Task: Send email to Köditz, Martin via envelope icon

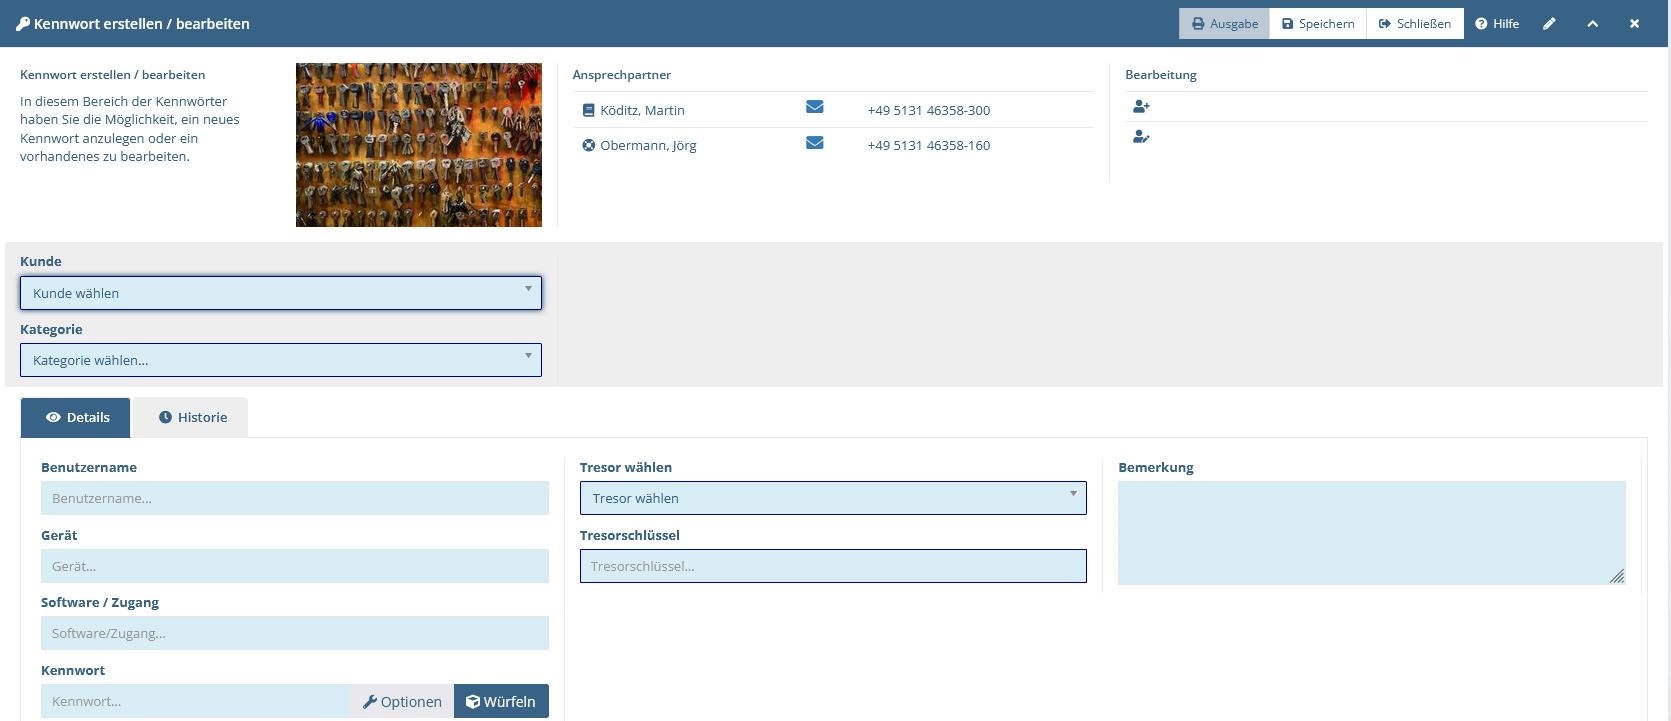Action: 815,107
